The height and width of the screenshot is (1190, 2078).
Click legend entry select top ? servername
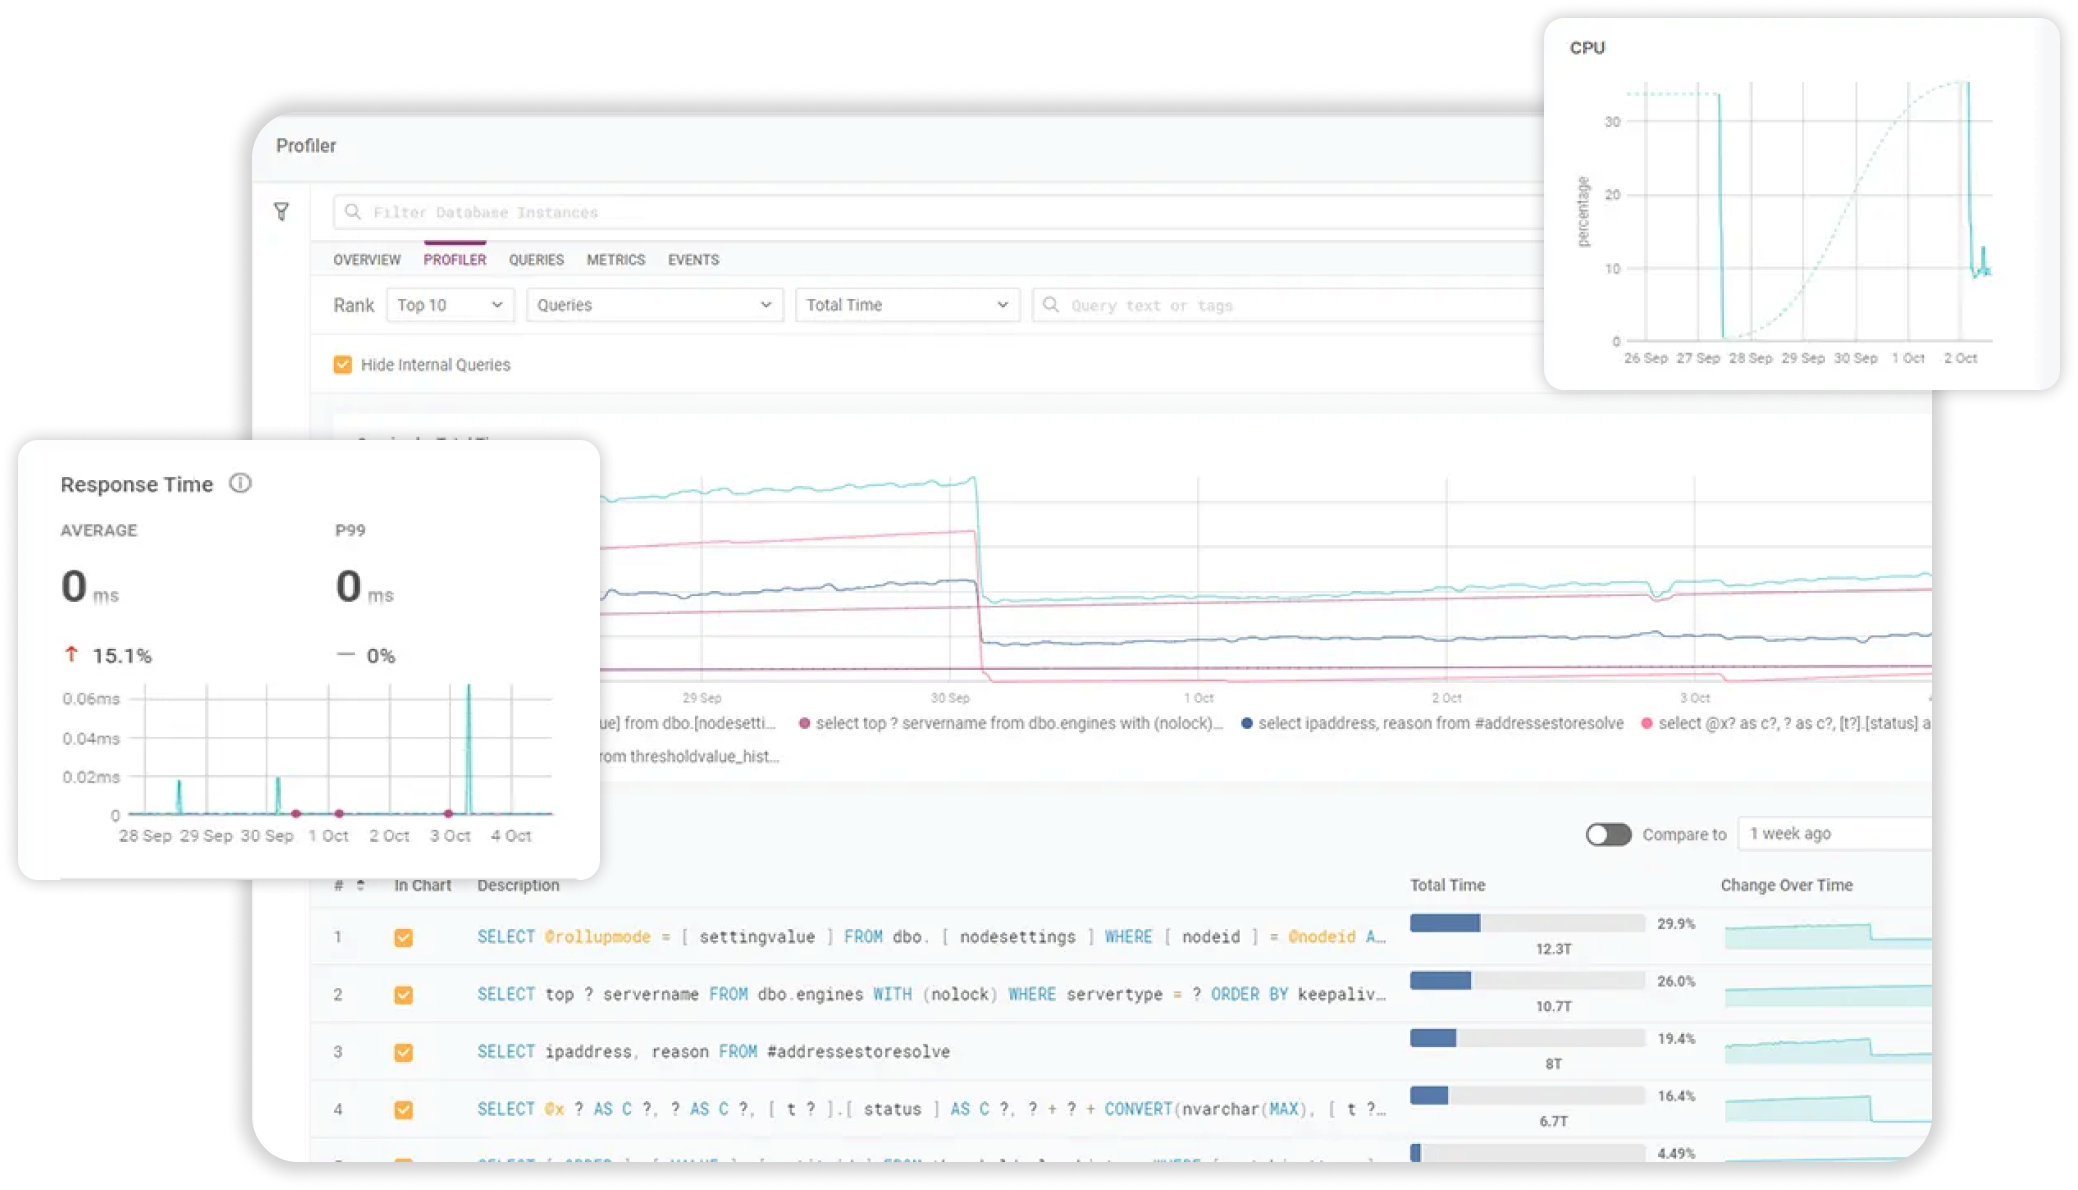(x=1011, y=723)
